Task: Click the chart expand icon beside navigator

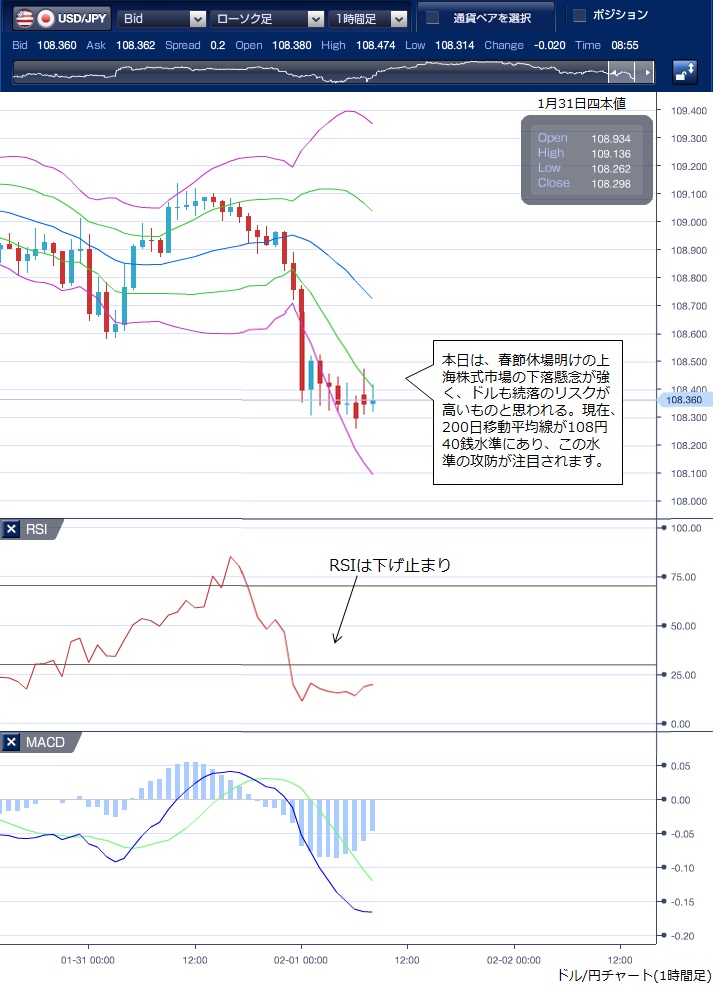Action: (x=685, y=71)
